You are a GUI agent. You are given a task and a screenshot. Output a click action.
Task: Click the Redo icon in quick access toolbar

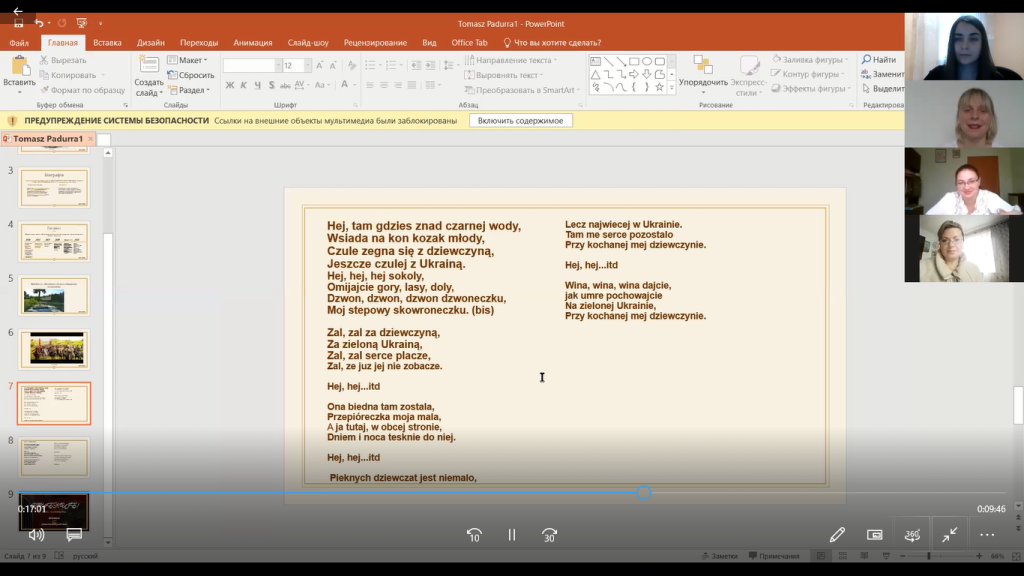[62, 24]
